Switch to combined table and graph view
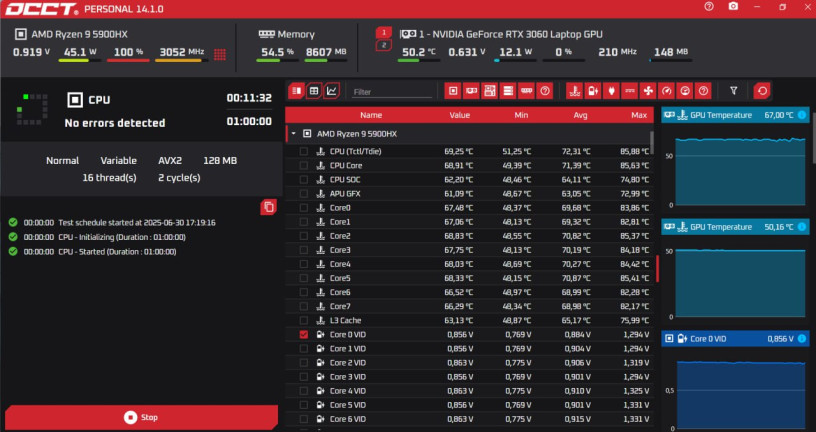The height and width of the screenshot is (432, 816). (x=297, y=91)
